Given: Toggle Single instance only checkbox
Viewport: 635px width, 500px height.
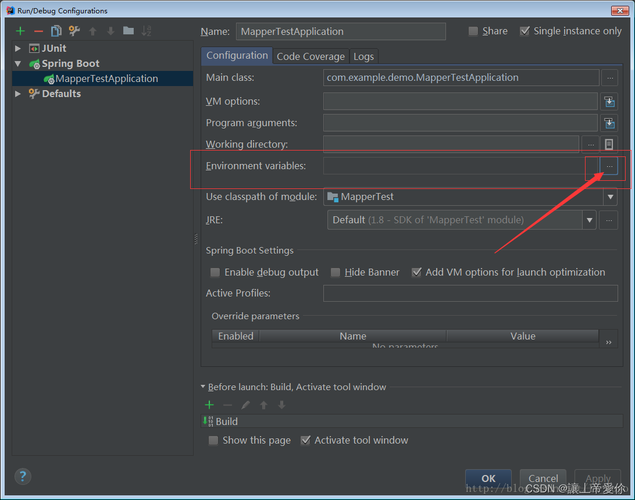Looking at the screenshot, I should [x=524, y=31].
